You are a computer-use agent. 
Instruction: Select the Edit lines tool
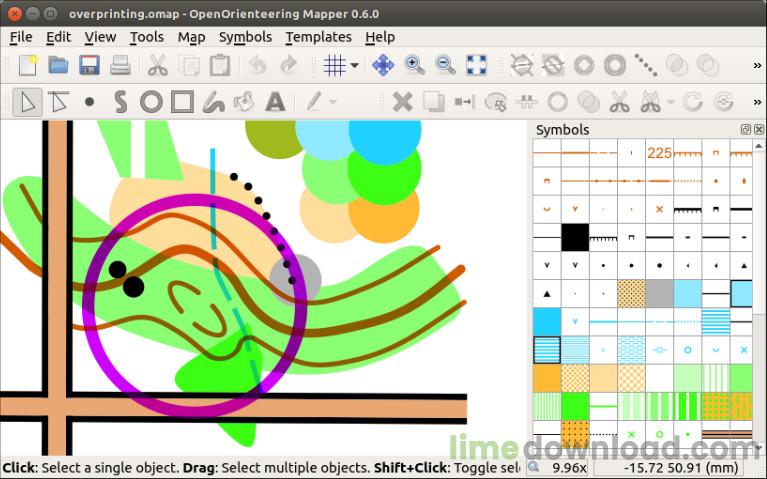pos(58,102)
